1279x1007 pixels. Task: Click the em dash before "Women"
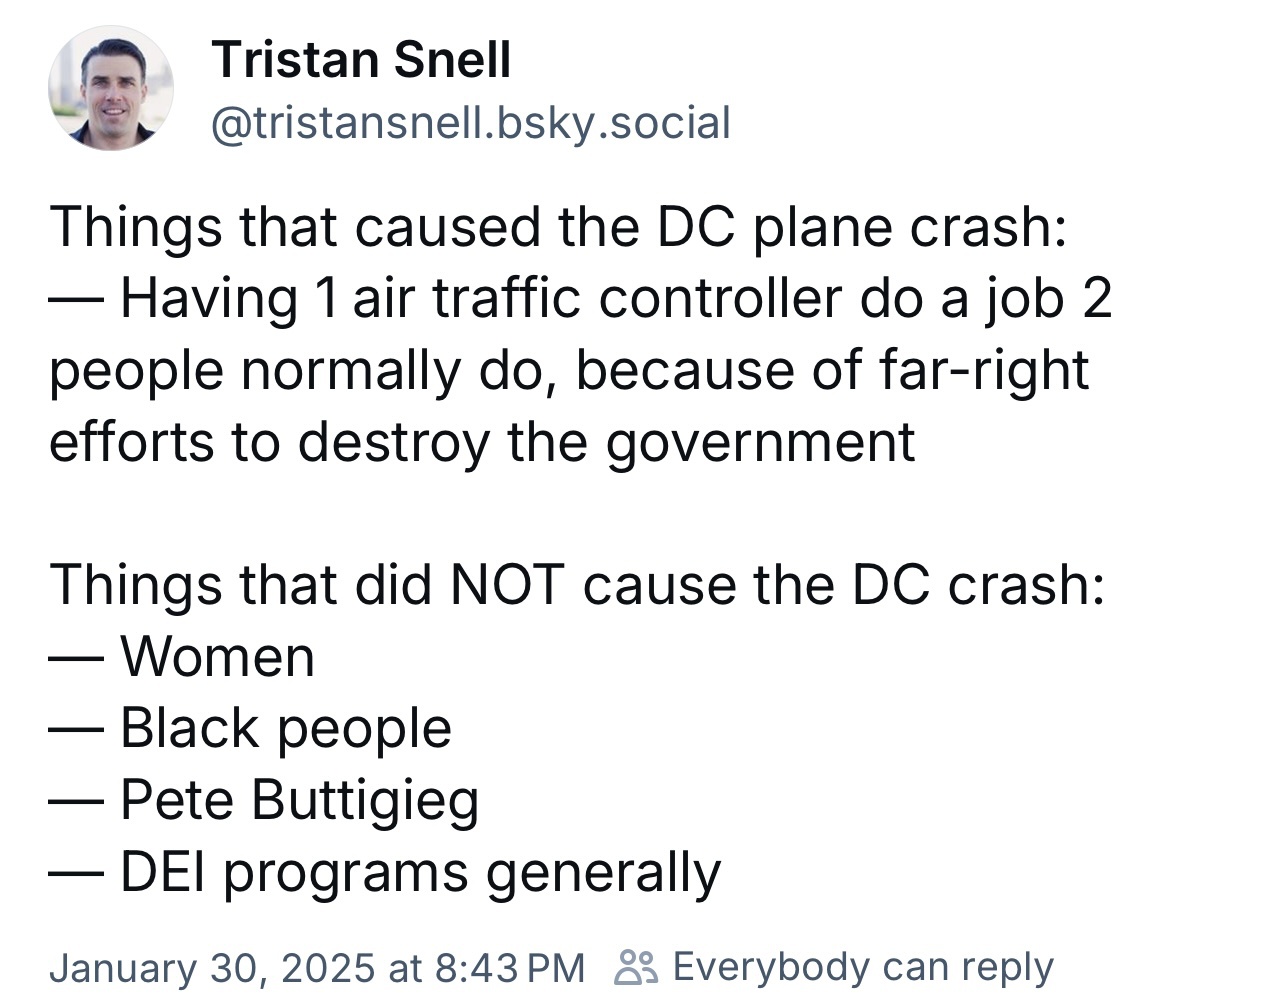tap(75, 657)
